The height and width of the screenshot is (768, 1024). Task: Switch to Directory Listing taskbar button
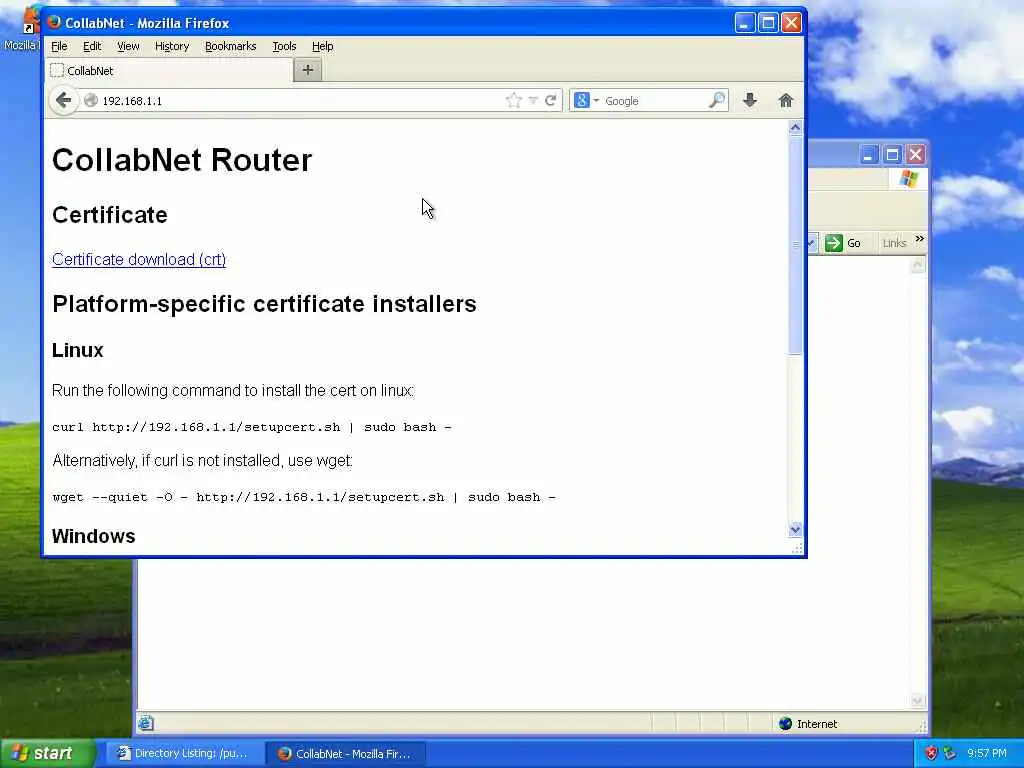pos(184,754)
